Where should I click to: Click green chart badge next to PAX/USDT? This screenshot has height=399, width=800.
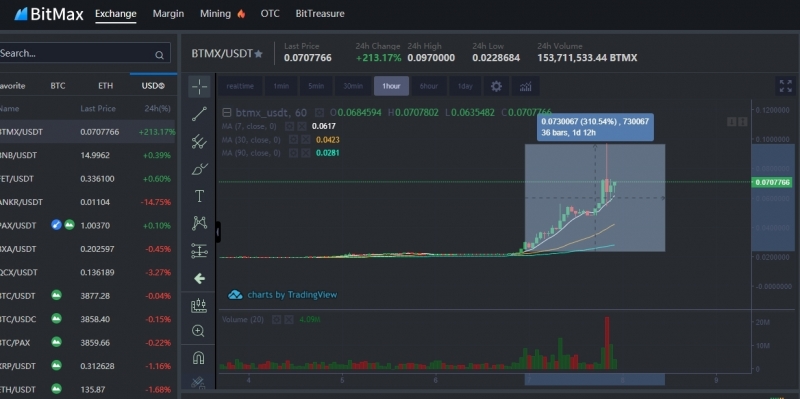pyautogui.click(x=69, y=225)
